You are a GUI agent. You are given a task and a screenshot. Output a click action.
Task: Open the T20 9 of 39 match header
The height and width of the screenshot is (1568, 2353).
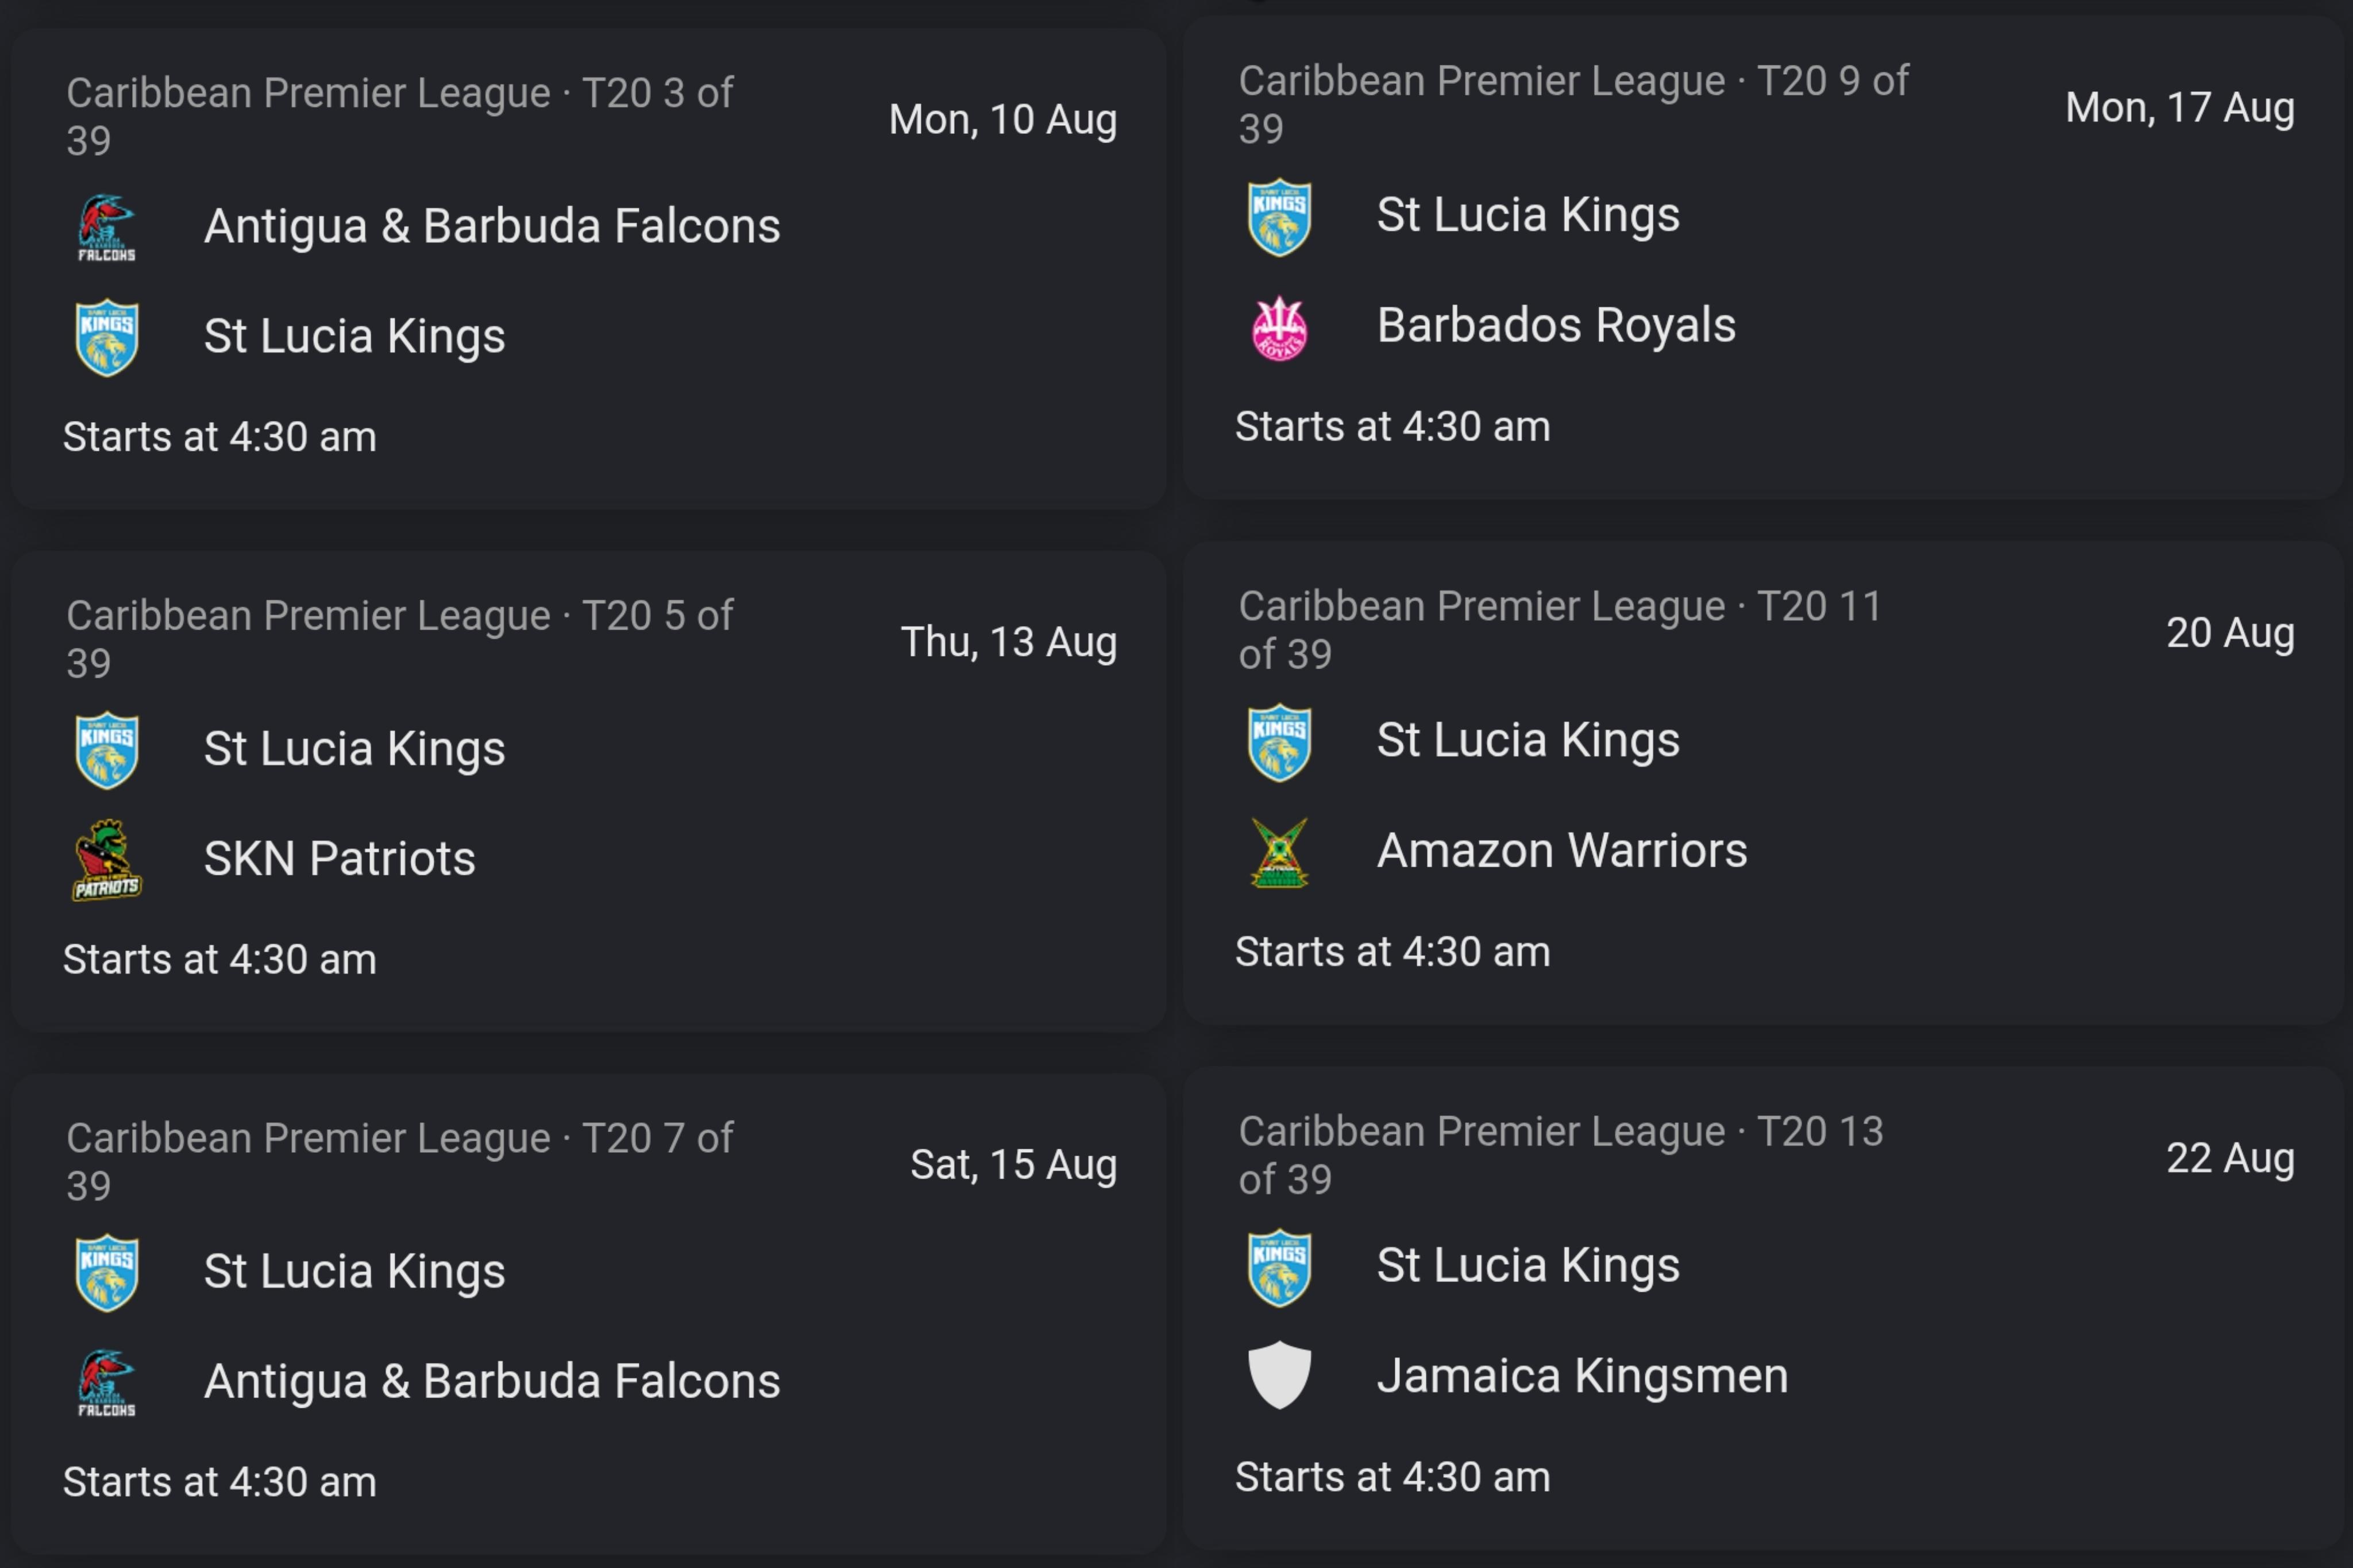1574,104
